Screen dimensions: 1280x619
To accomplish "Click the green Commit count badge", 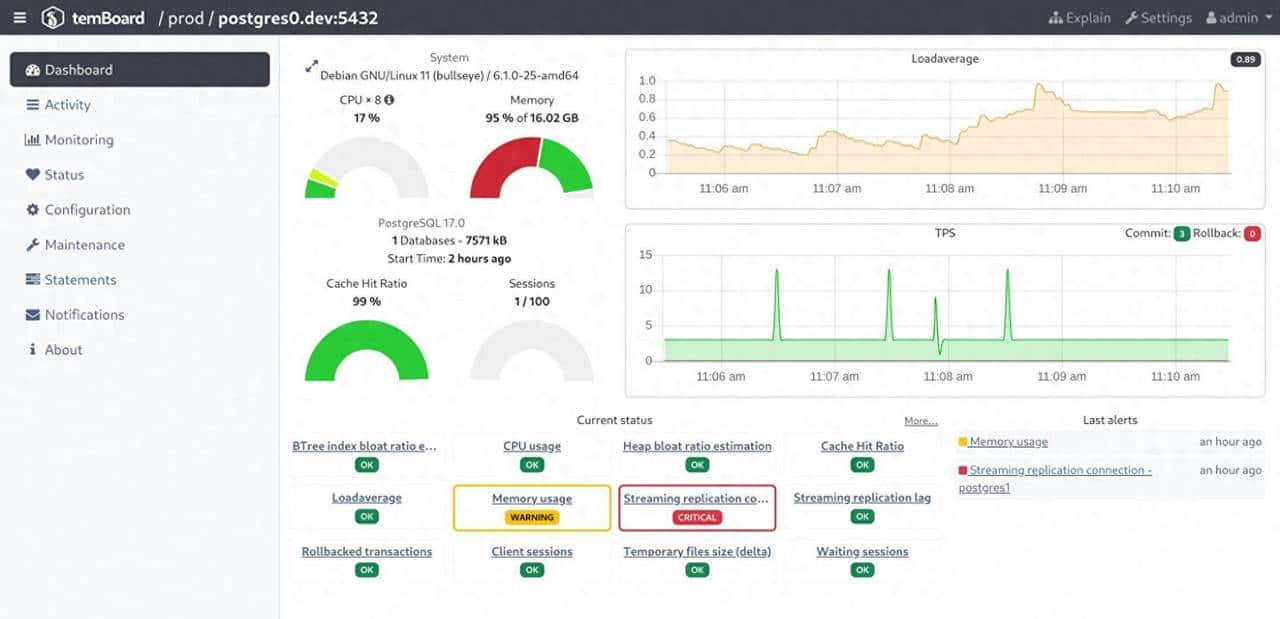I will [x=1182, y=234].
